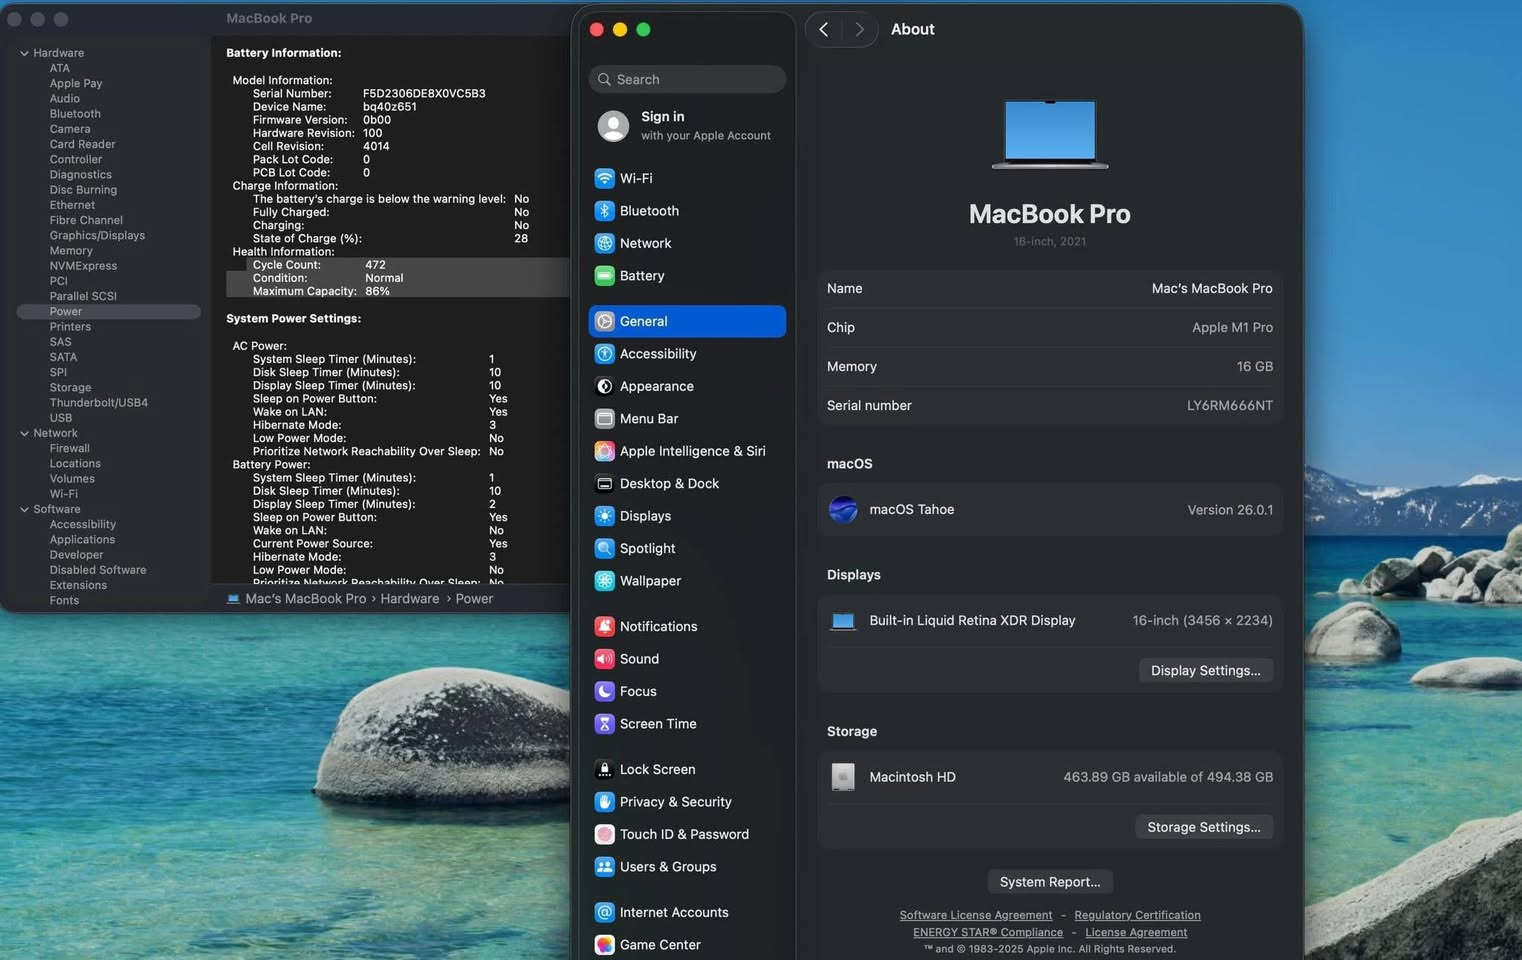Viewport: 1522px width, 960px height.
Task: Click the System Report button
Action: click(1049, 882)
